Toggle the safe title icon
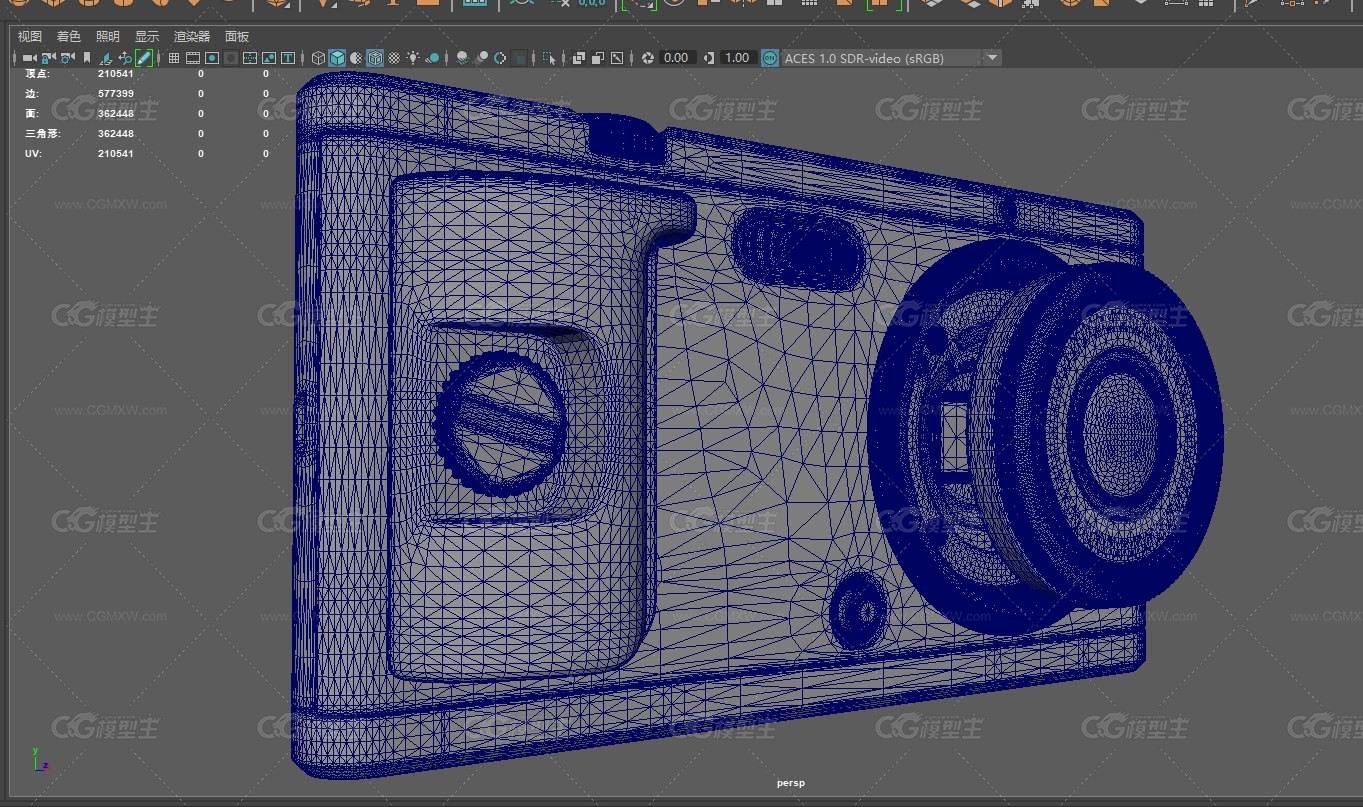The height and width of the screenshot is (807, 1363). pyautogui.click(x=288, y=58)
